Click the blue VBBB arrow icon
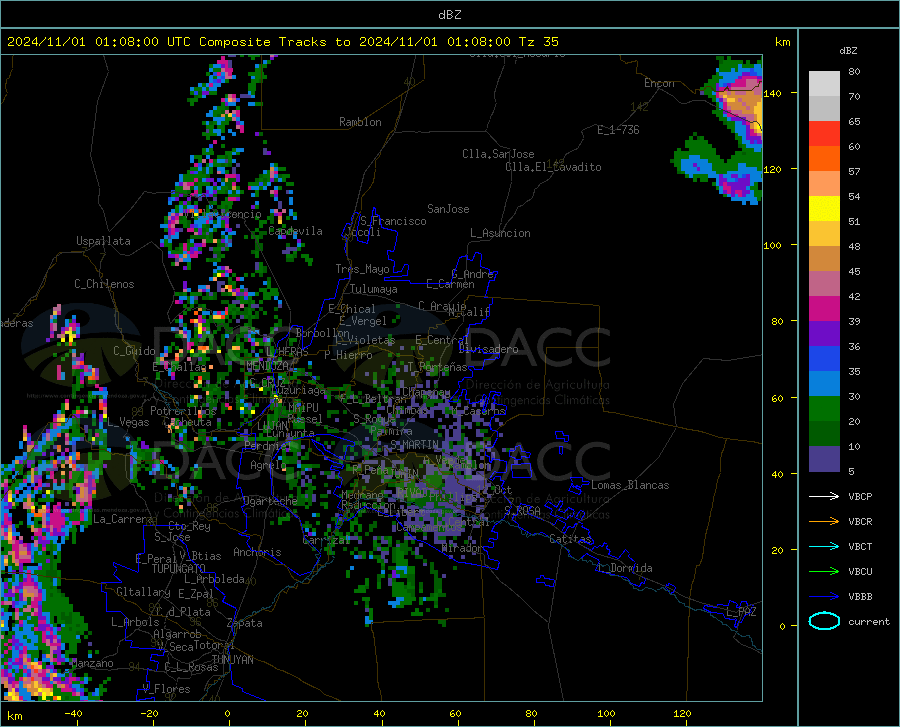 [824, 596]
